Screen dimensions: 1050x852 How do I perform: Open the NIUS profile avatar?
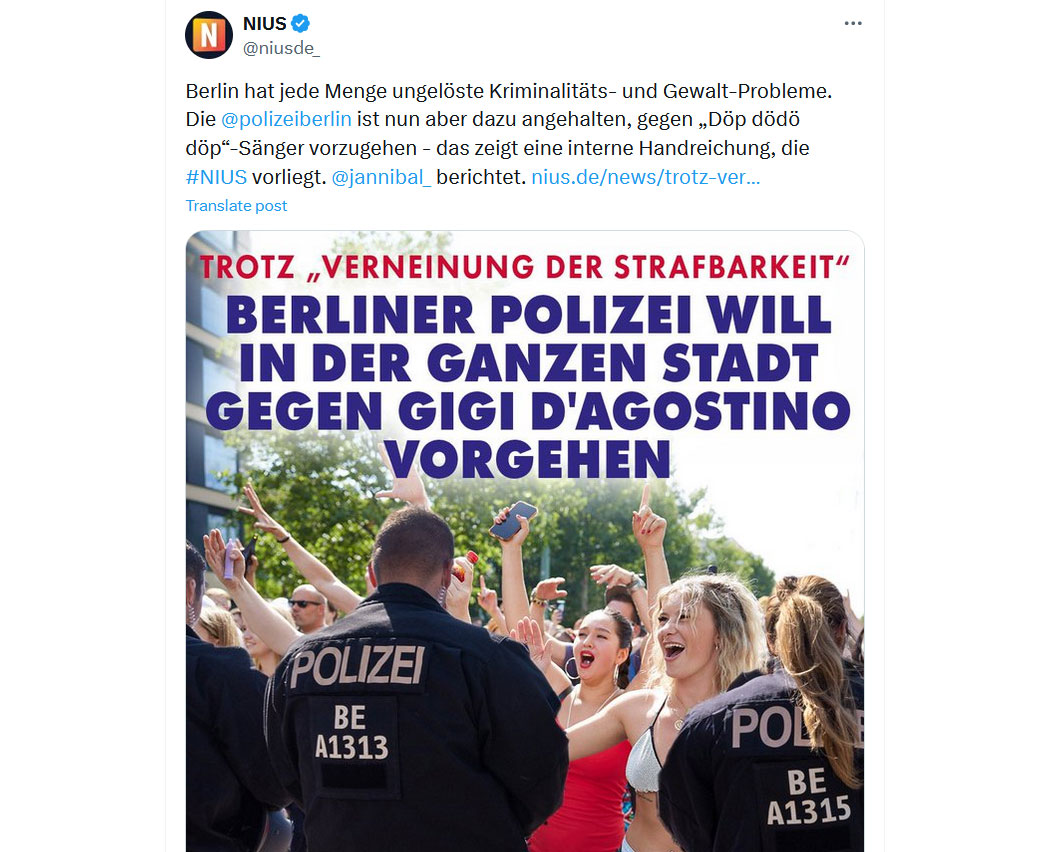coord(209,35)
